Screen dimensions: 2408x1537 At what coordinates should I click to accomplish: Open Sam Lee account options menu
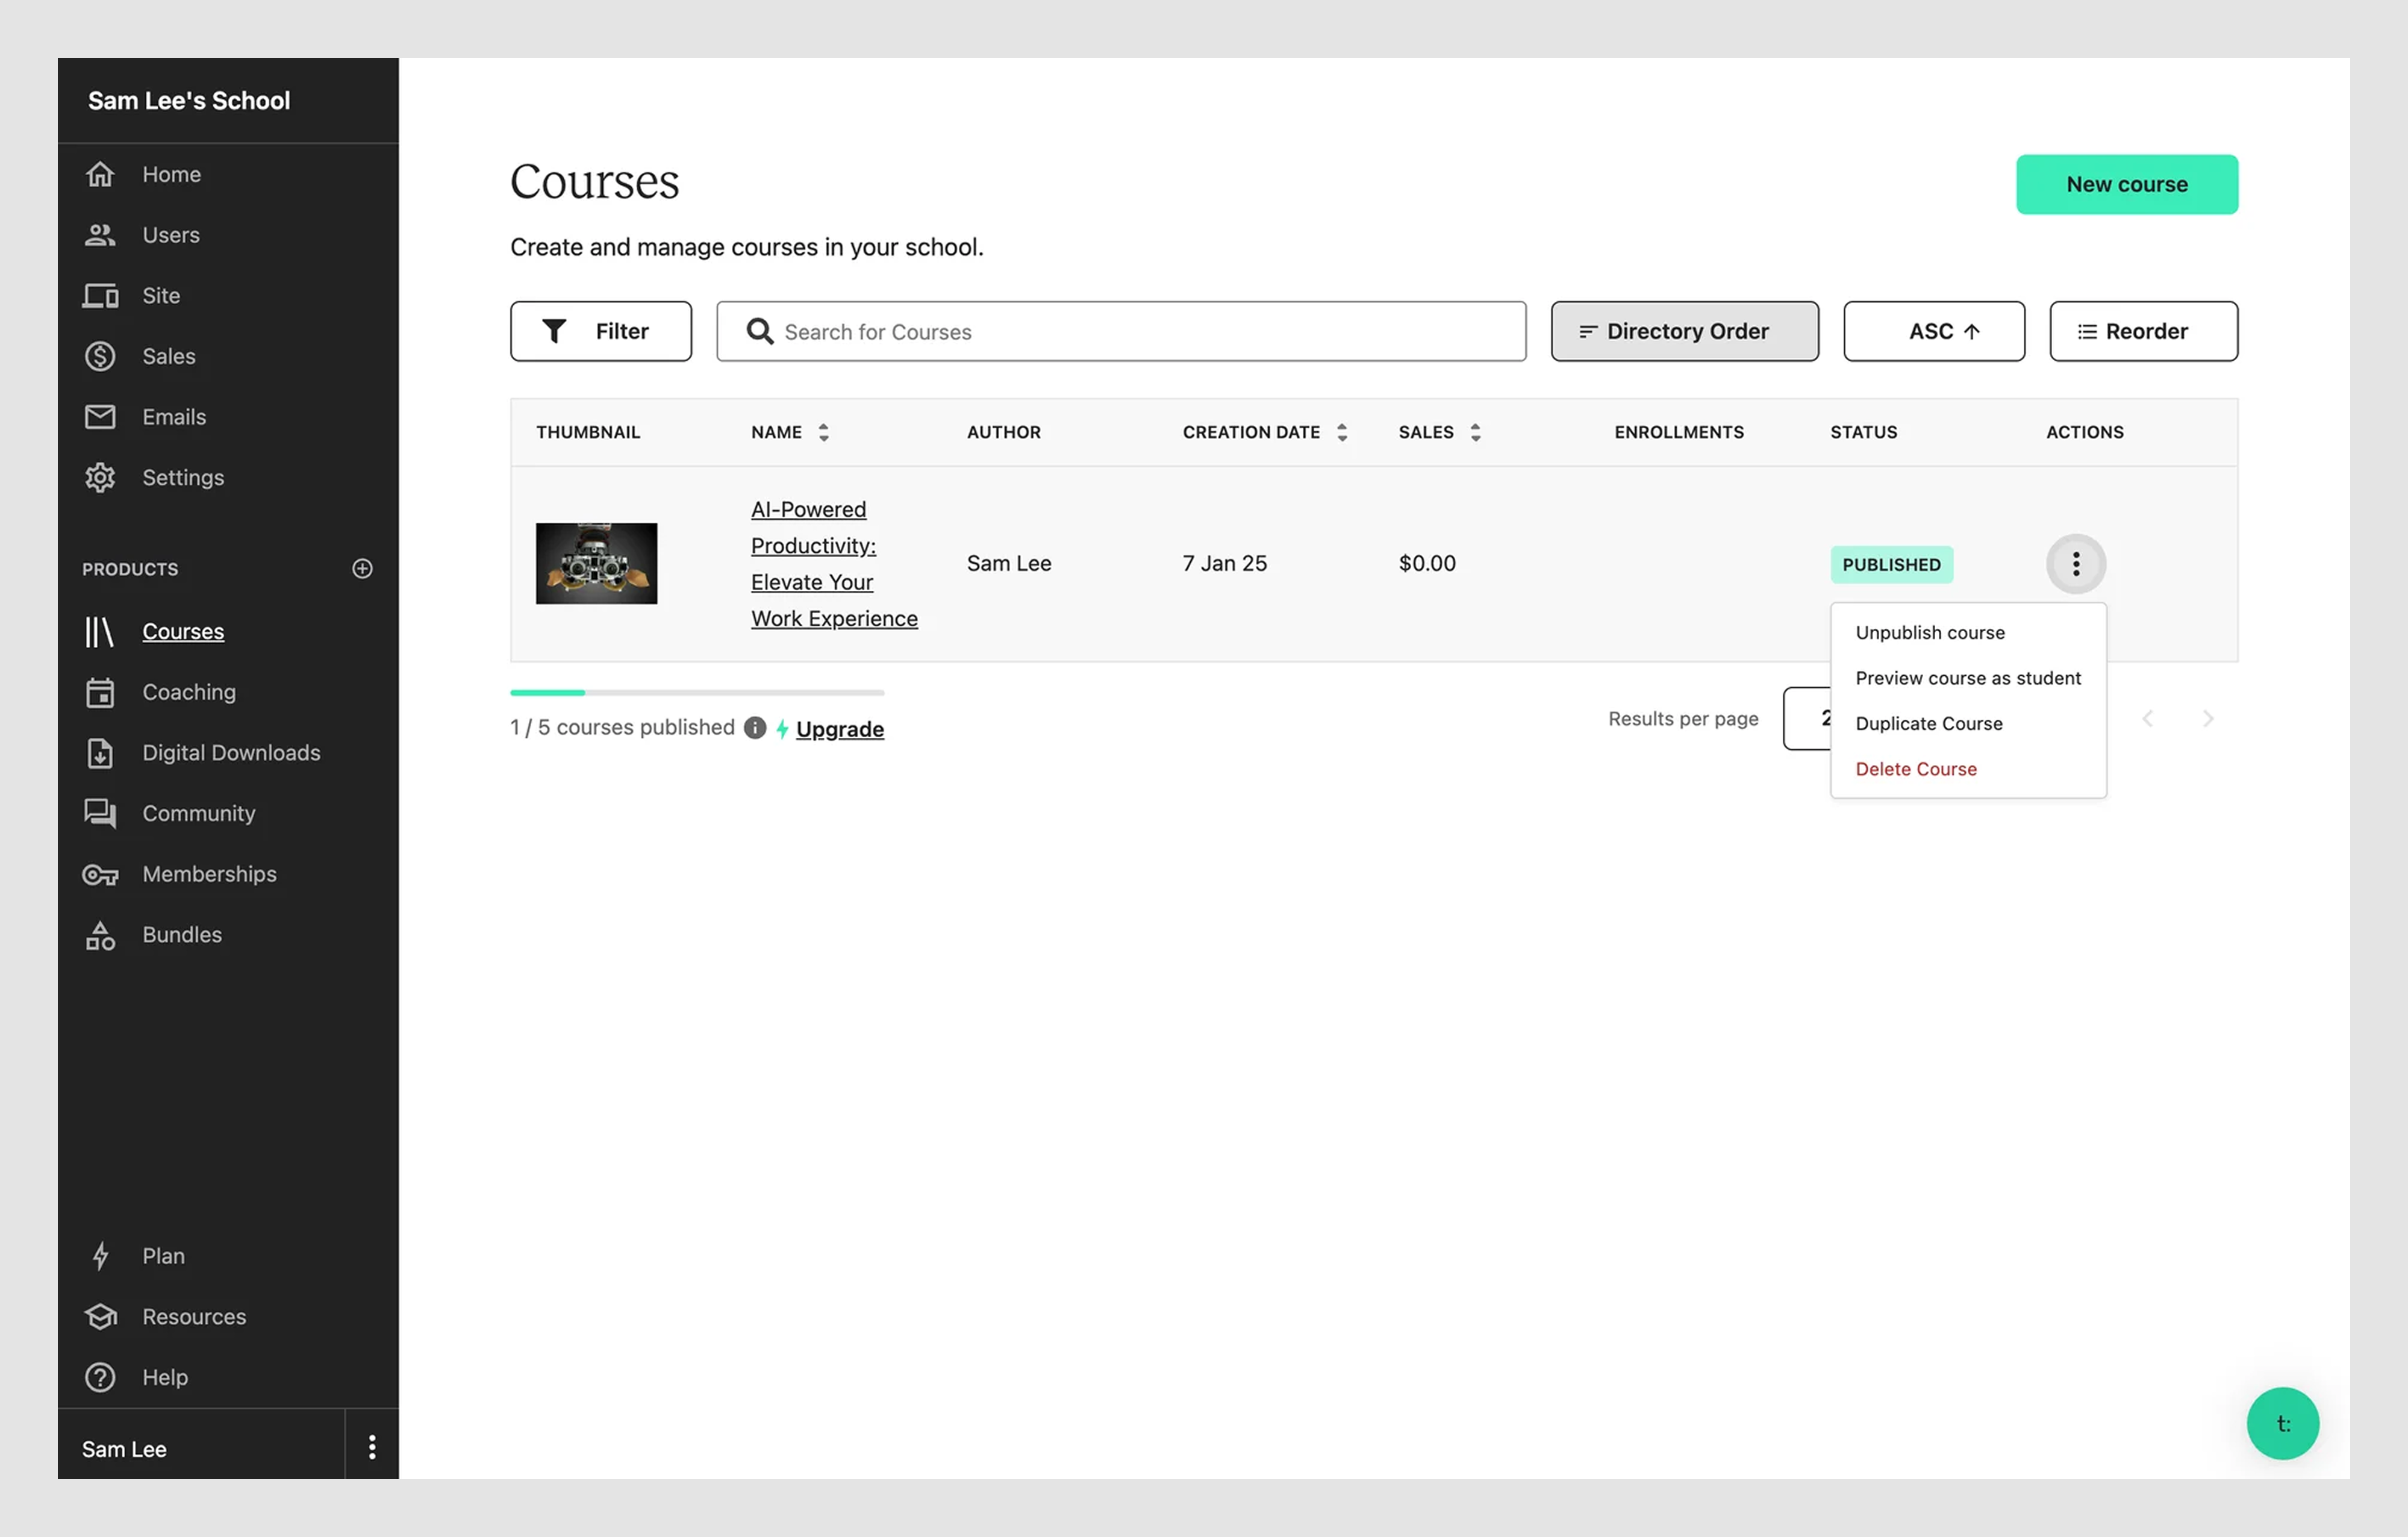372,1448
